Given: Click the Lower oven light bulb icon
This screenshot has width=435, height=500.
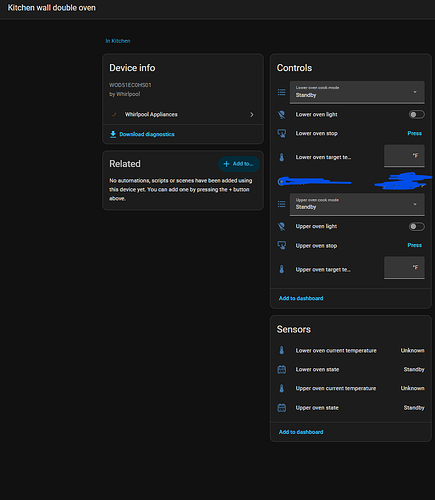Looking at the screenshot, I should [x=282, y=115].
